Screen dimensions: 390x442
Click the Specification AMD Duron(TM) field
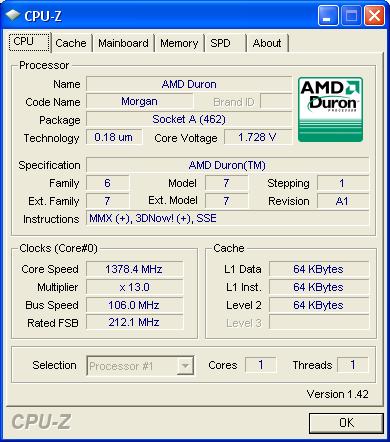click(x=227, y=165)
